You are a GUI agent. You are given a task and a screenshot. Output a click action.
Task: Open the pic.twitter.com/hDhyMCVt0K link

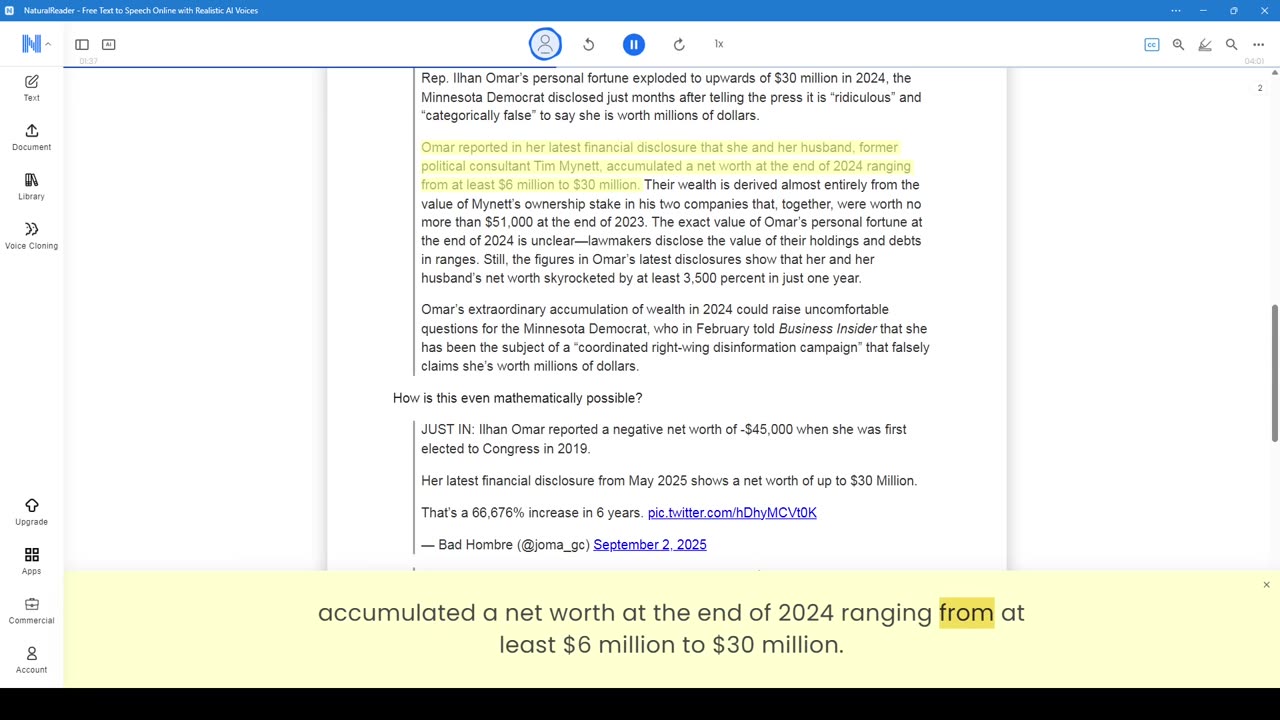(732, 513)
